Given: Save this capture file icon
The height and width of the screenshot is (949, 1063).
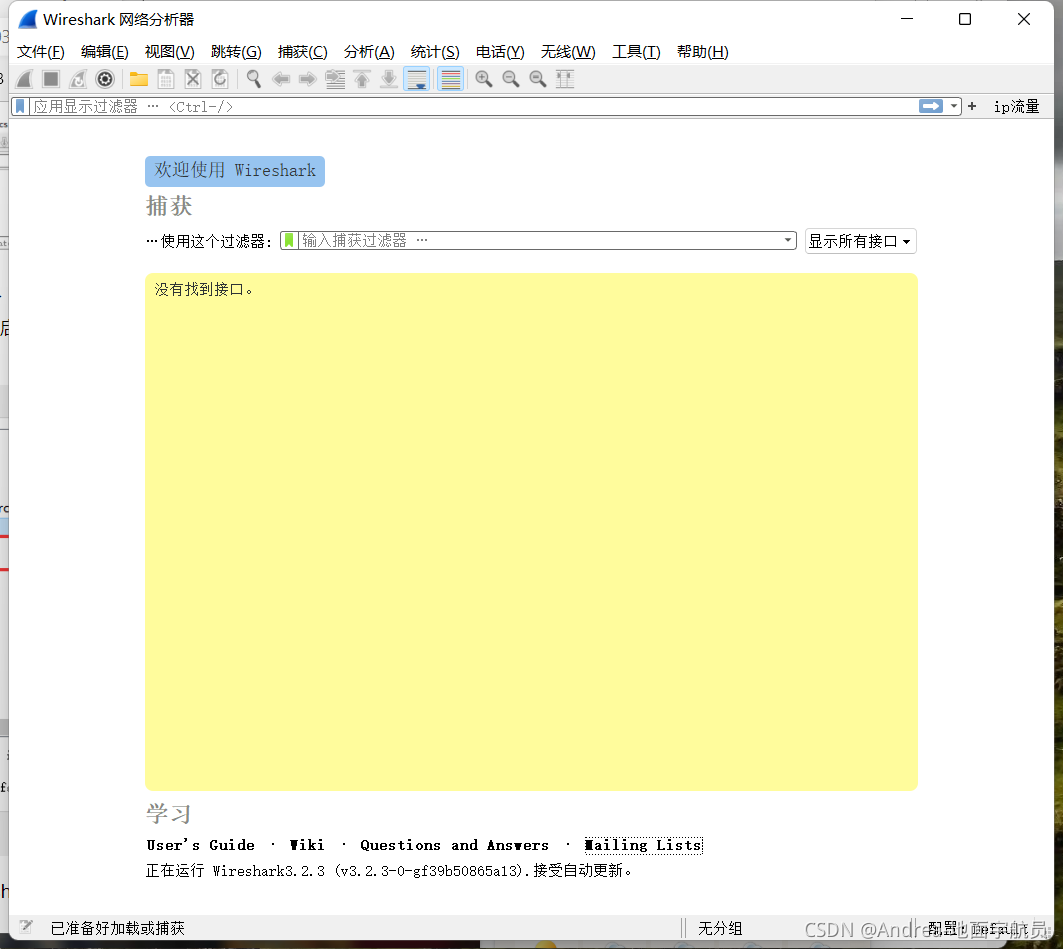Looking at the screenshot, I should point(166,79).
